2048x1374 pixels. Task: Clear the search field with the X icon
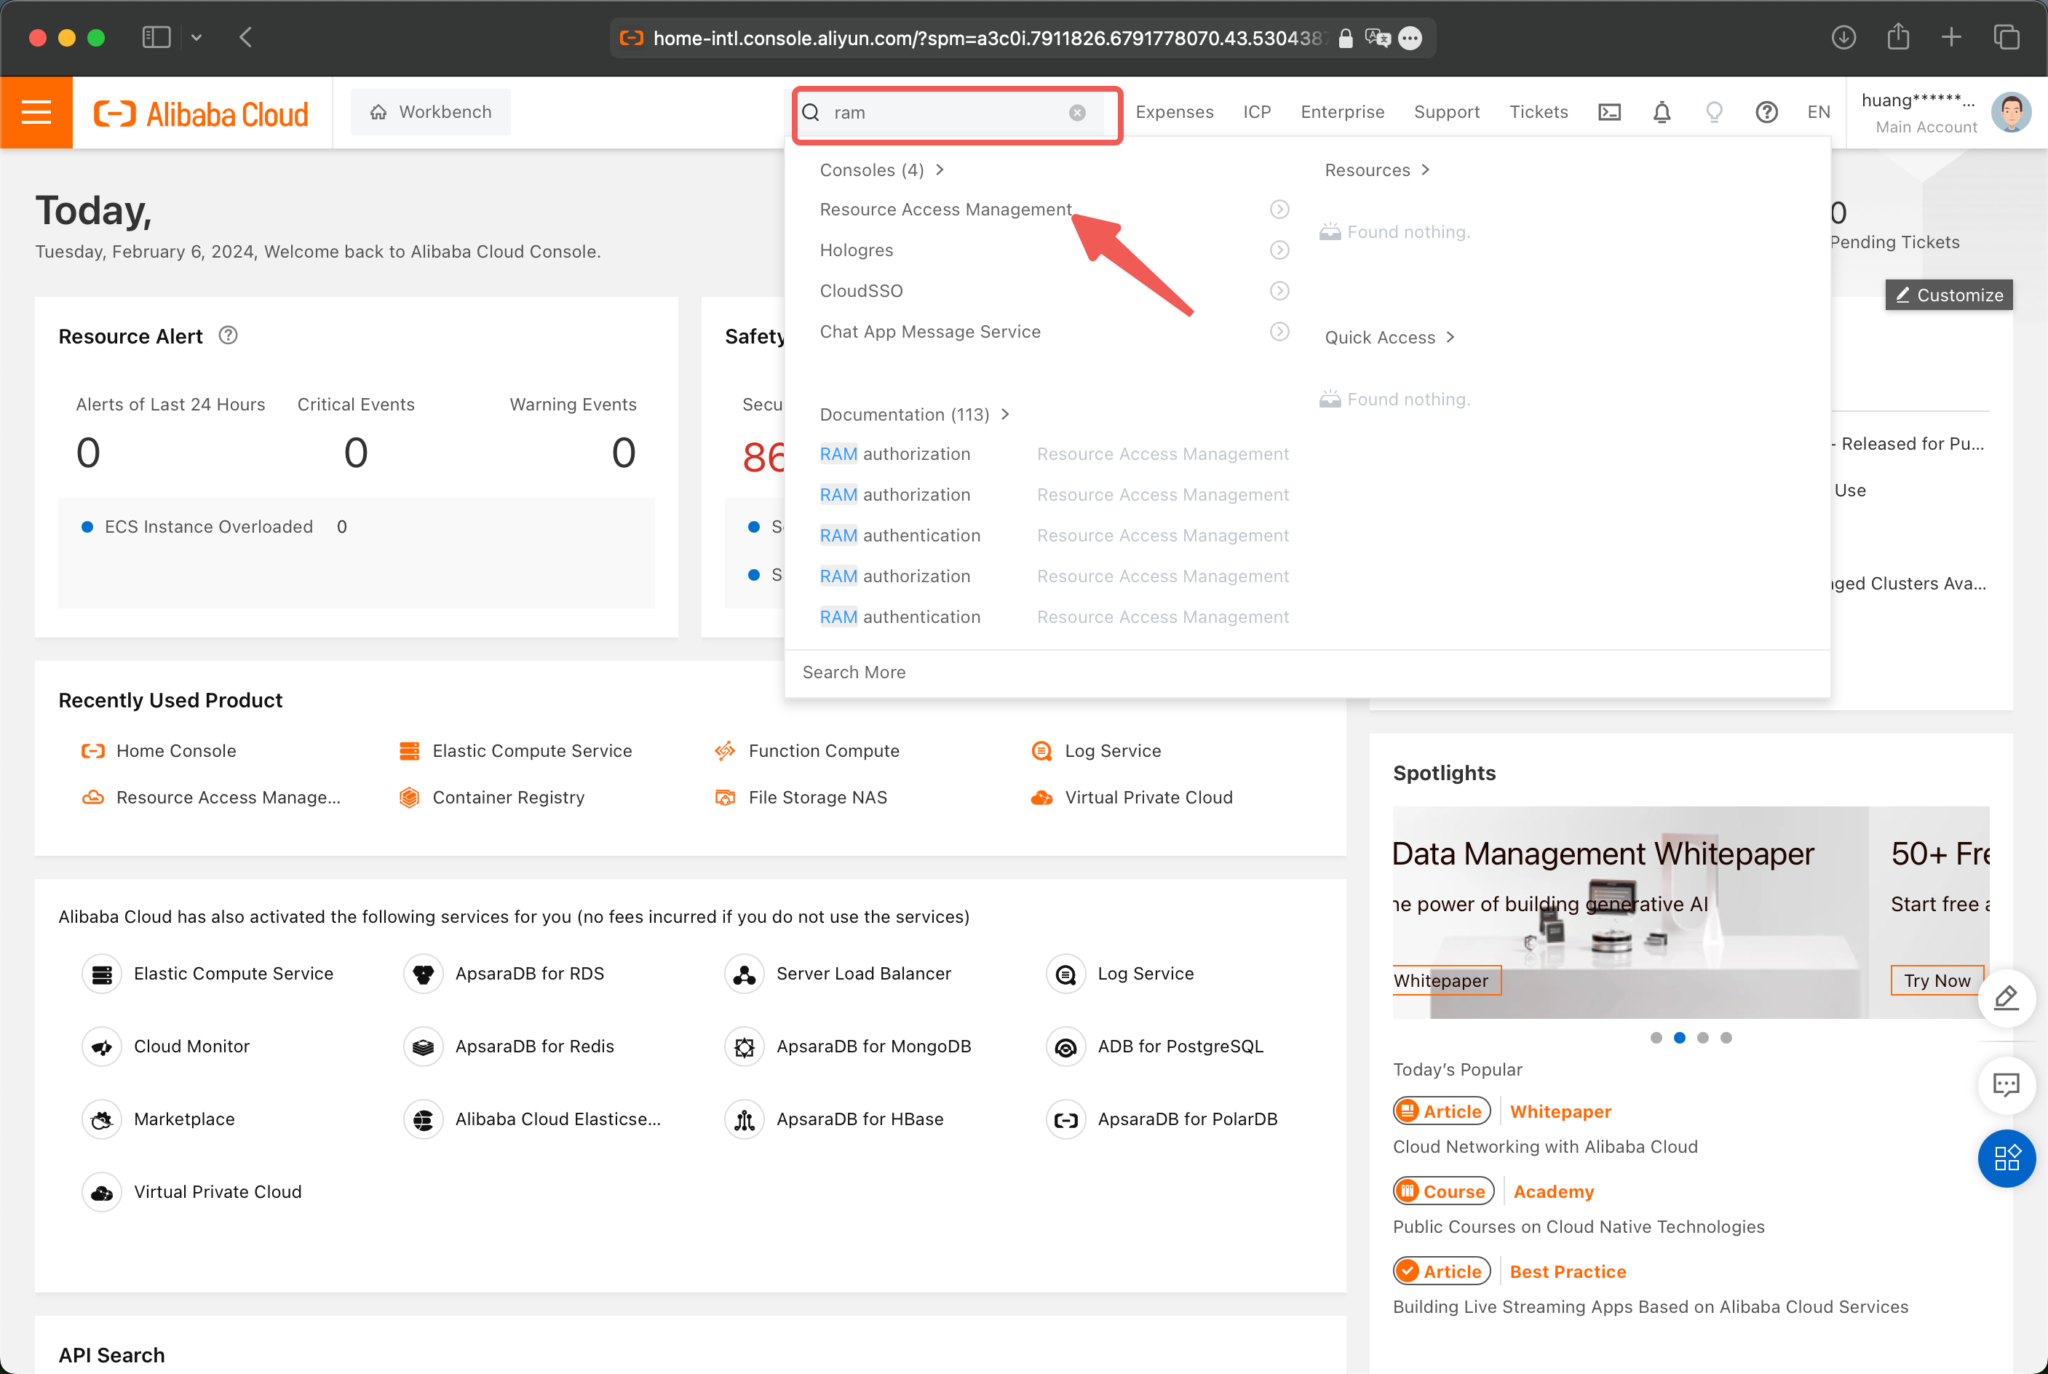click(1077, 112)
